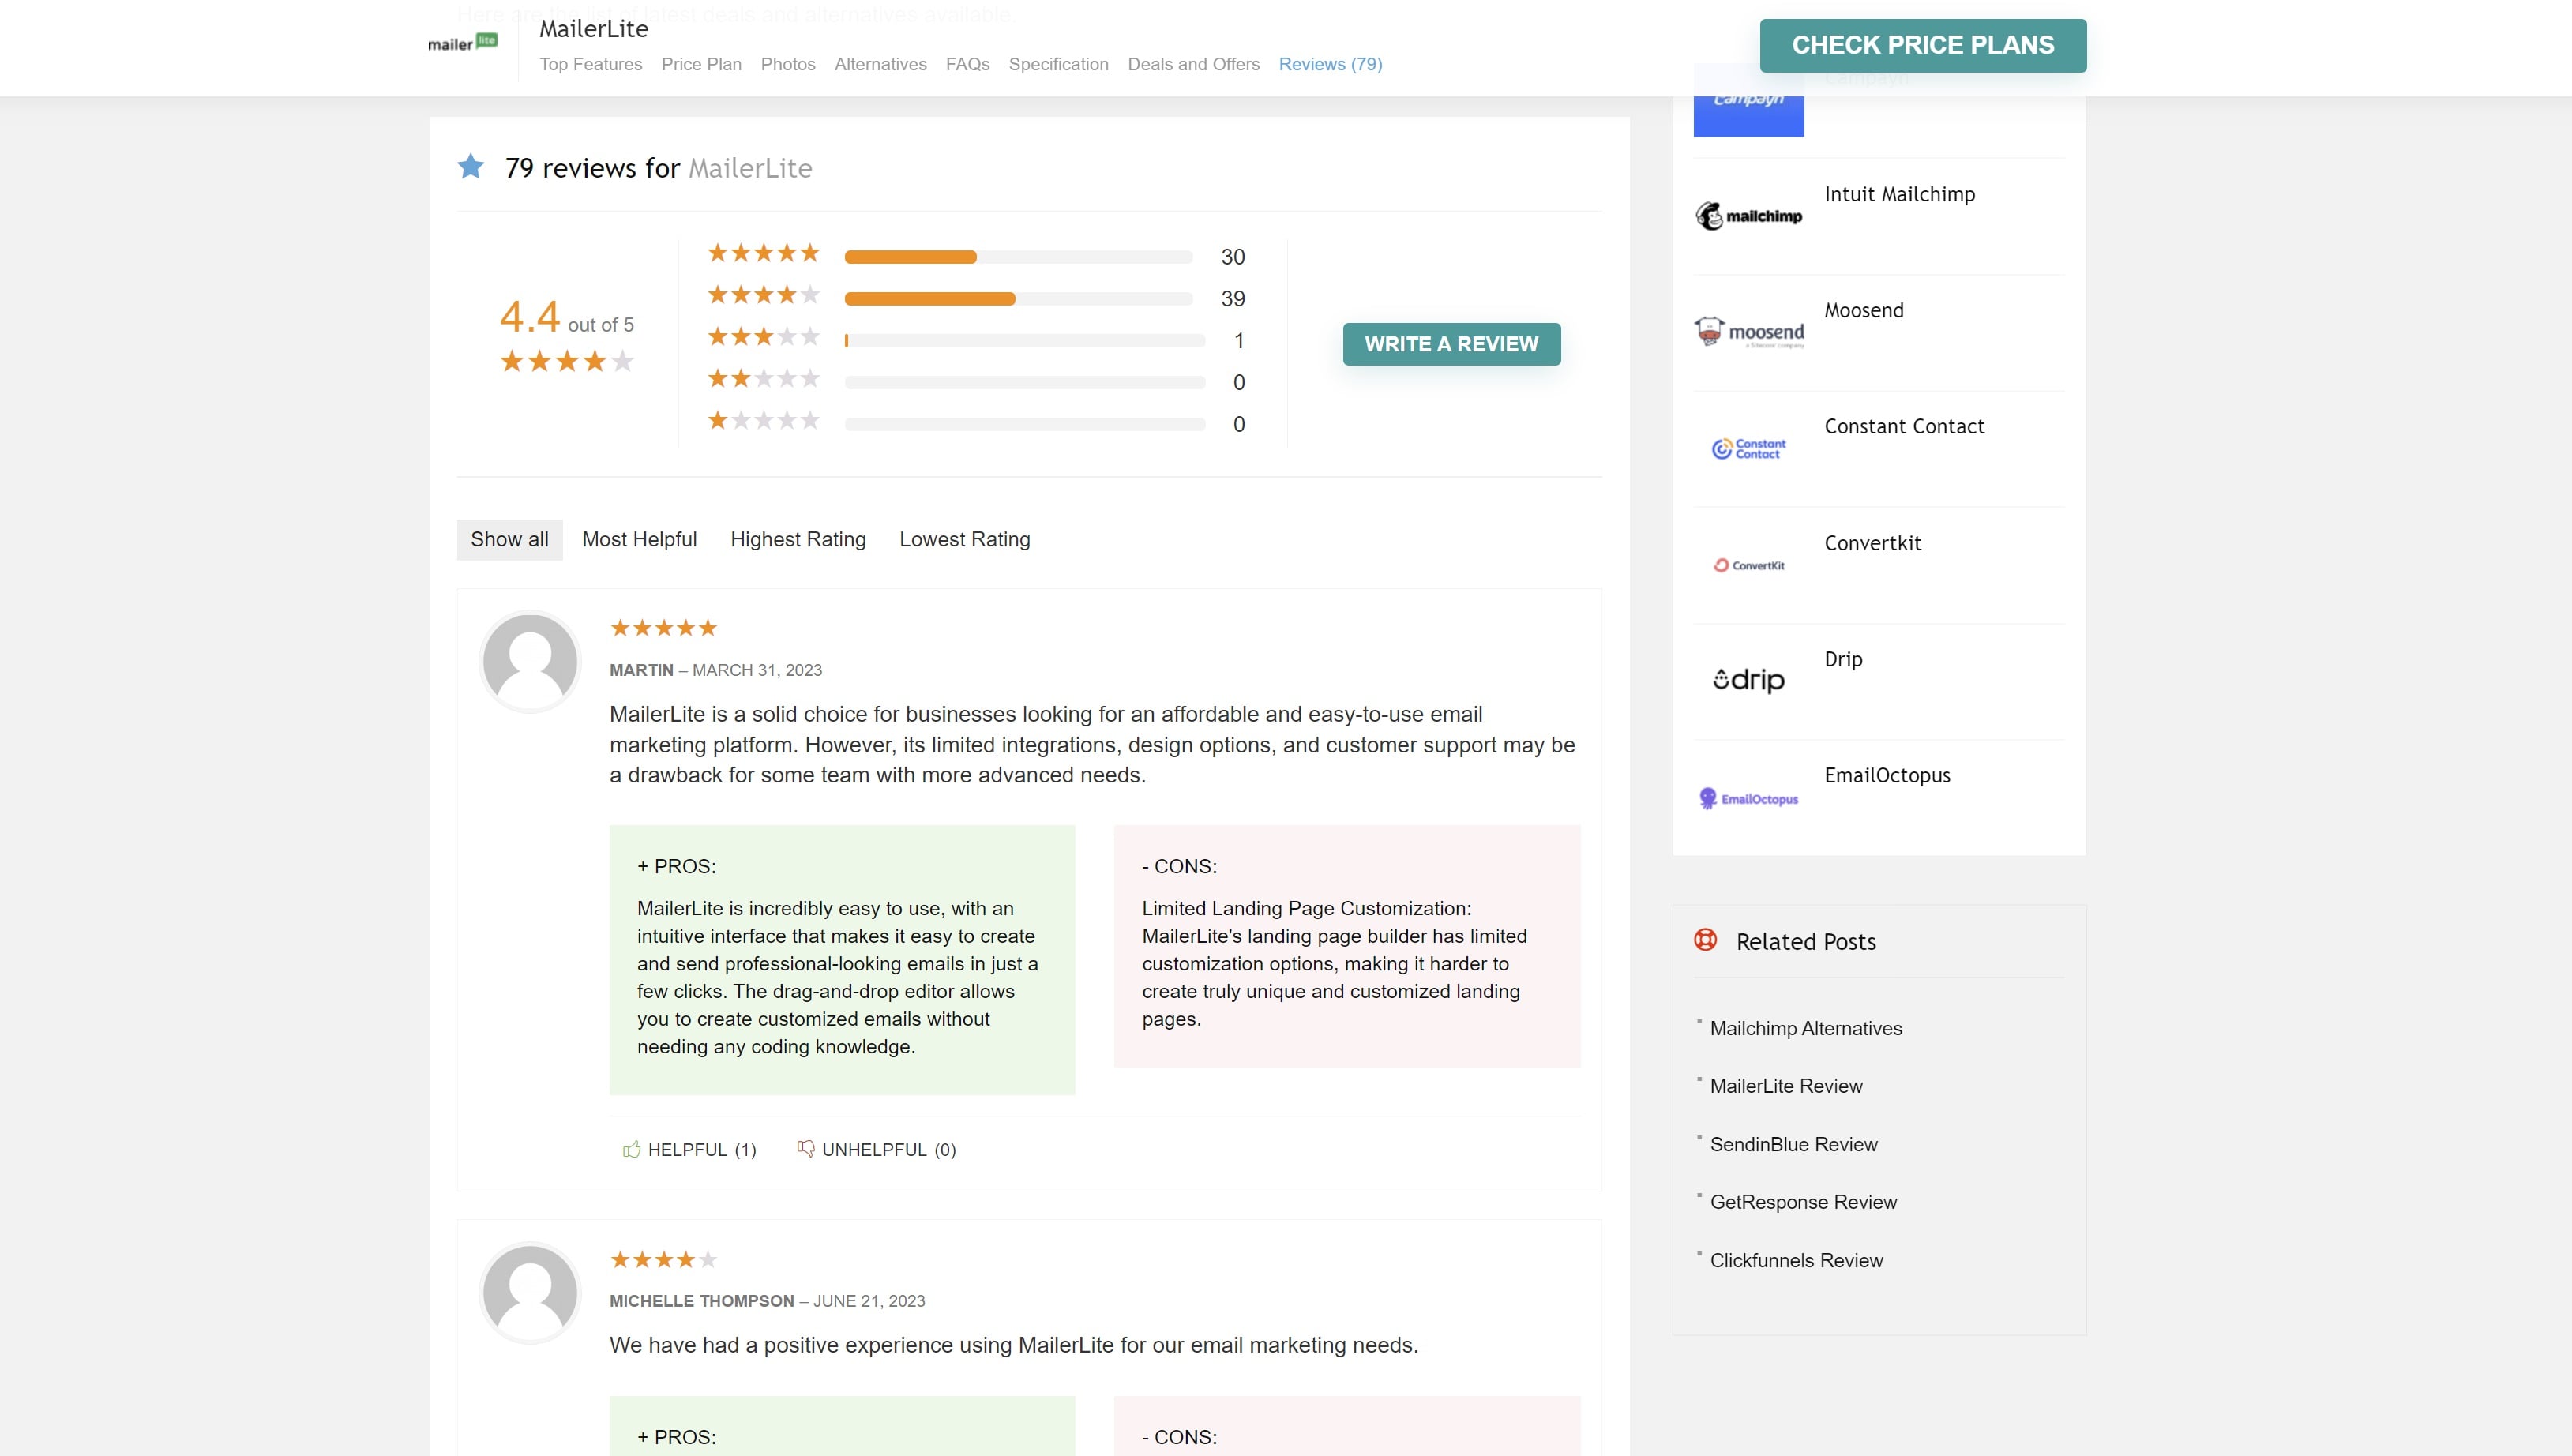The height and width of the screenshot is (1456, 2572).
Task: Click the MailerLite logo in header
Action: click(x=462, y=43)
